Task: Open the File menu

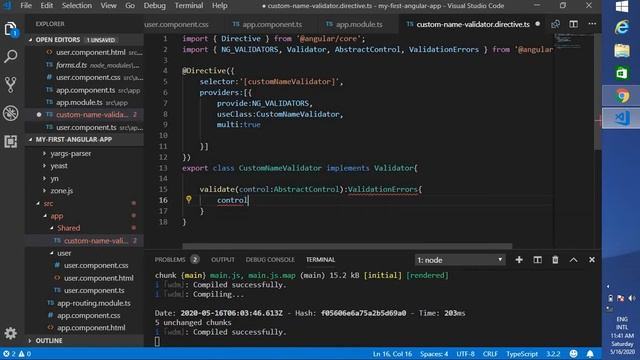Action: 26,6
